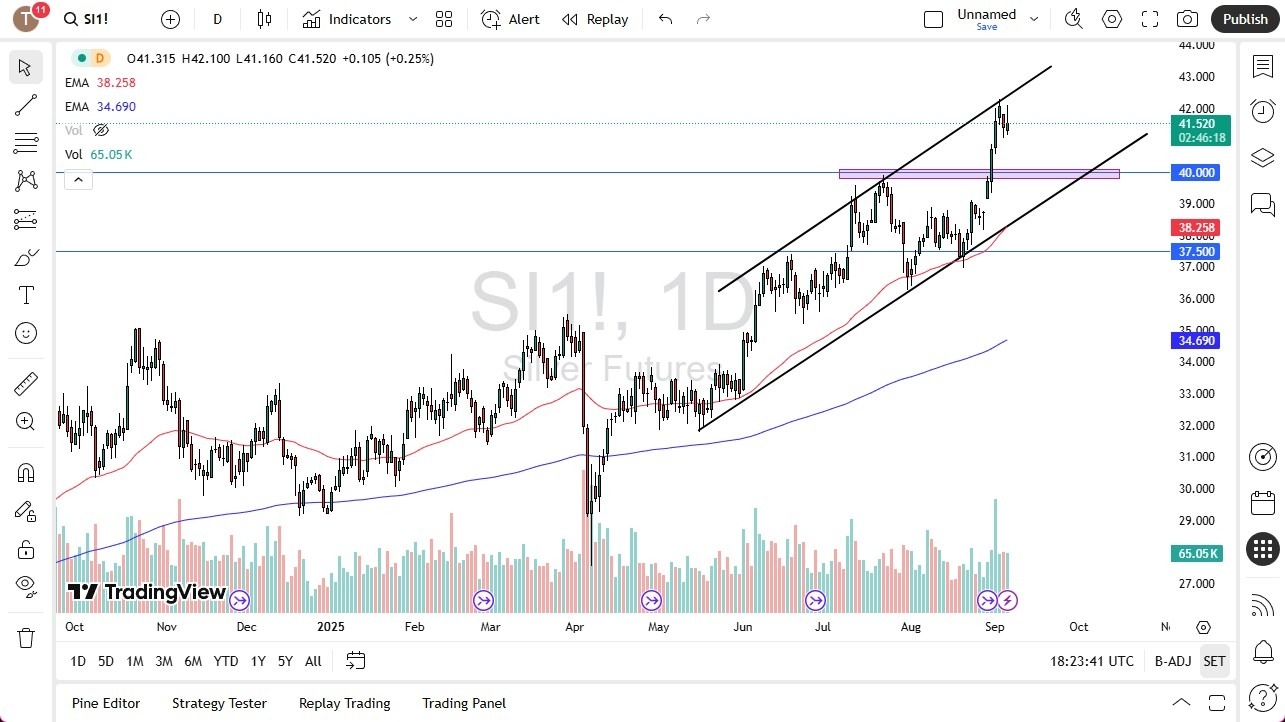This screenshot has width=1285, height=722.
Task: Switch to the Strategy Tester tab
Action: 219,703
